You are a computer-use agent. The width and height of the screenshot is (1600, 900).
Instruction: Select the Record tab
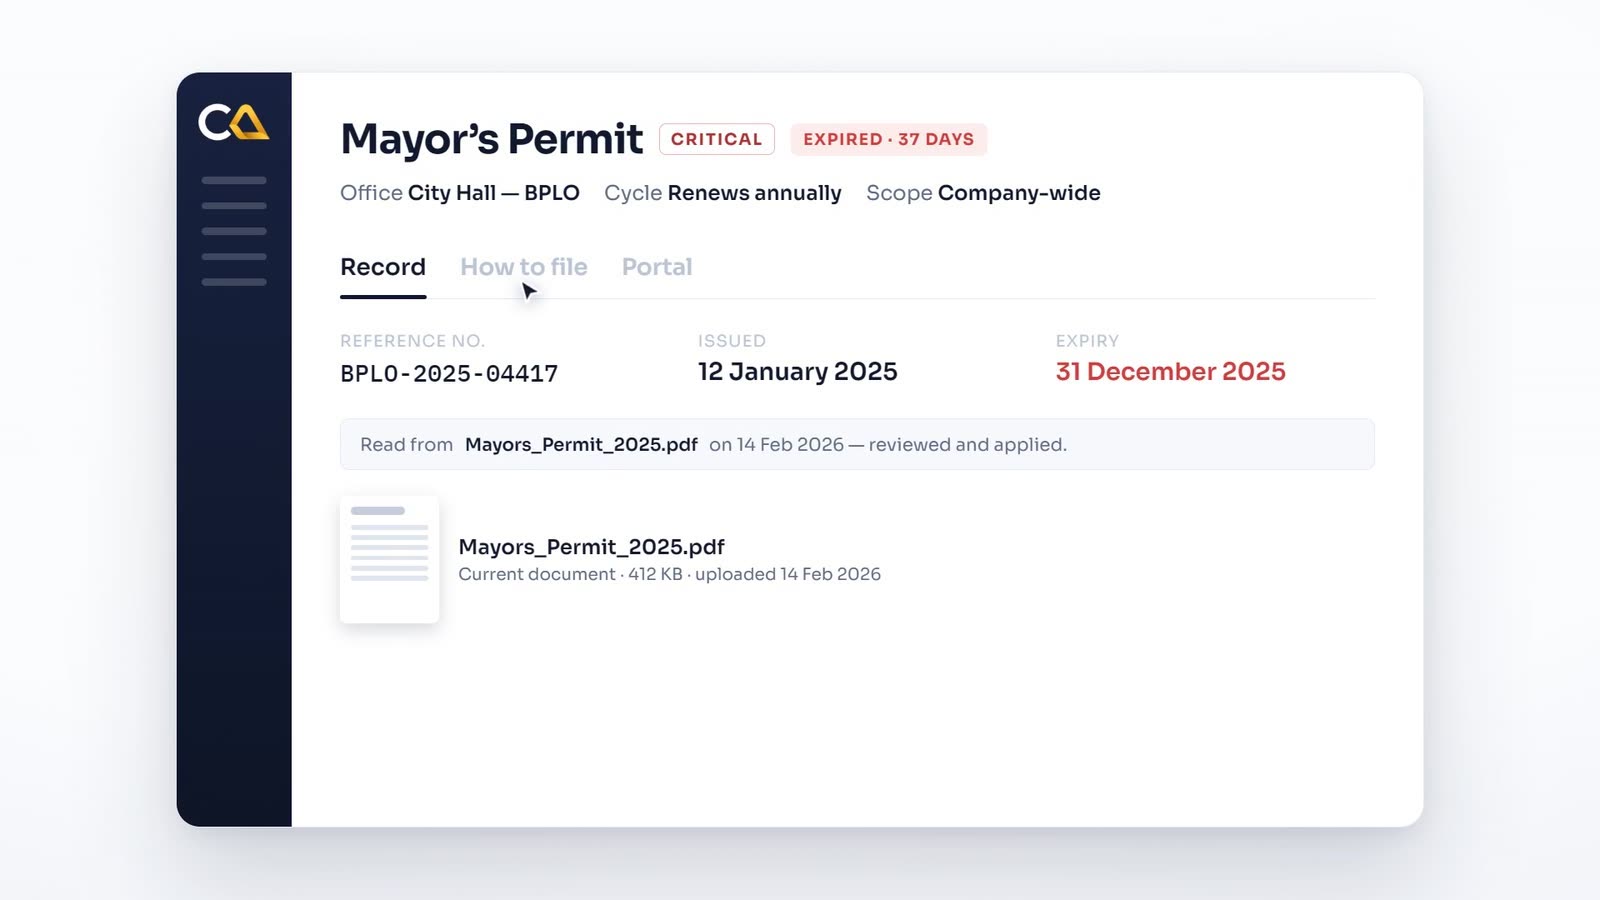click(x=383, y=267)
